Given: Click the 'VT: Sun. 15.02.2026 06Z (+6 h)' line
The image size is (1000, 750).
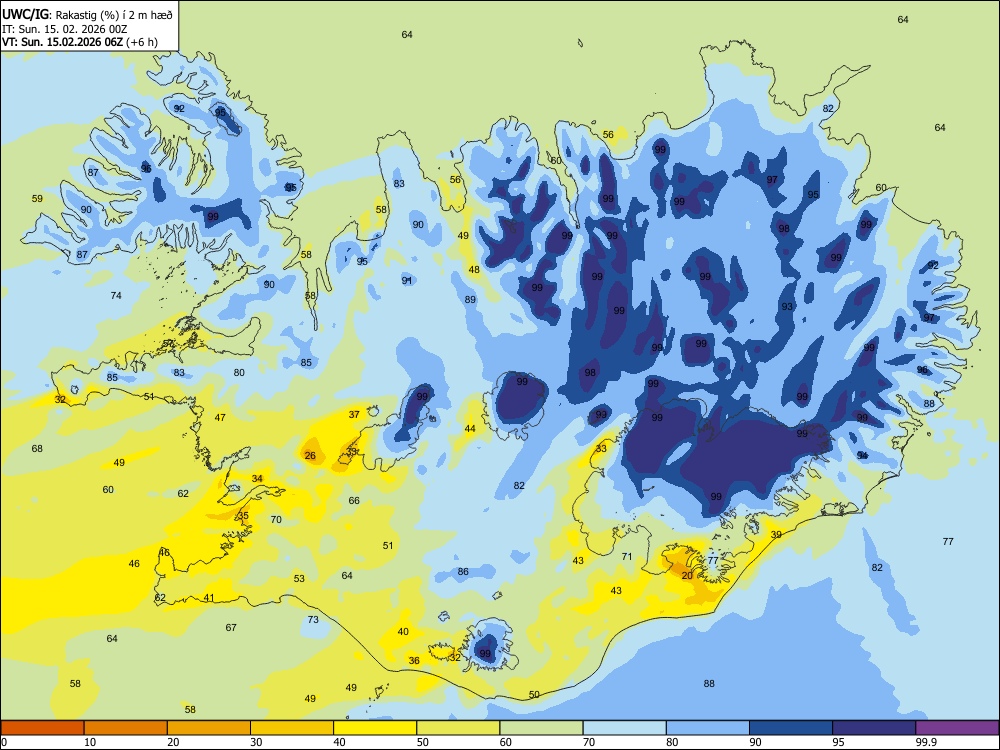Looking at the screenshot, I should pyautogui.click(x=80, y=42).
